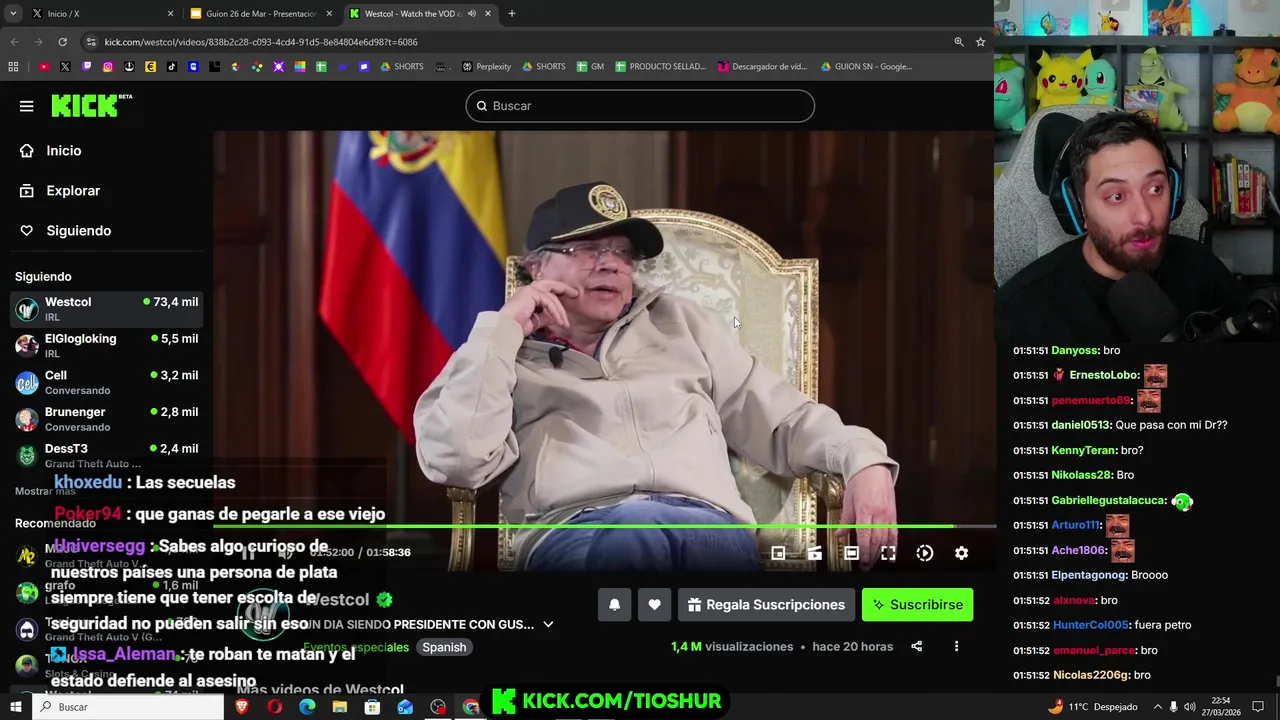
Task: Open the YouTube bookmark icon
Action: click(x=44, y=67)
